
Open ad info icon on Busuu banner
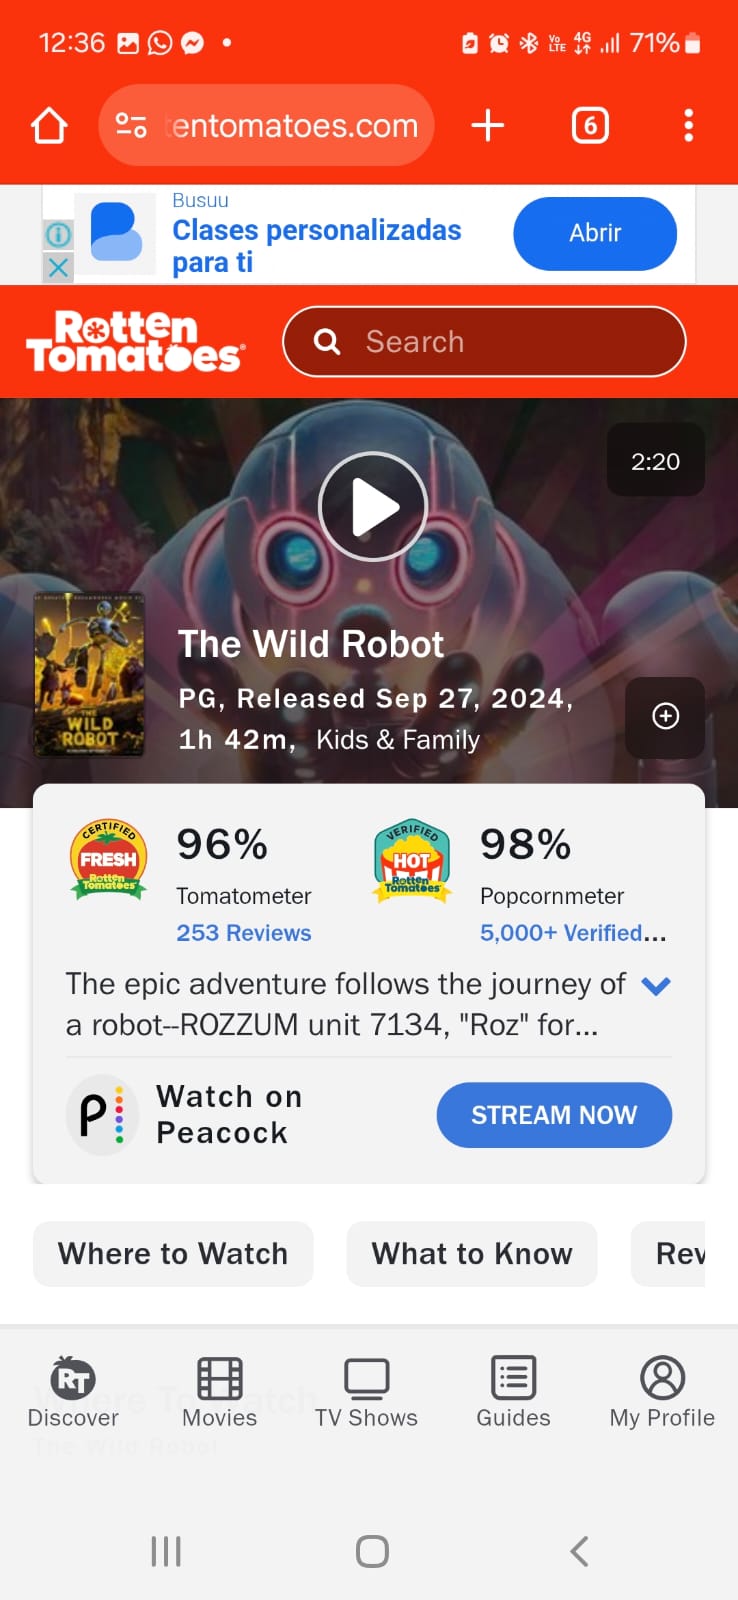(x=58, y=235)
